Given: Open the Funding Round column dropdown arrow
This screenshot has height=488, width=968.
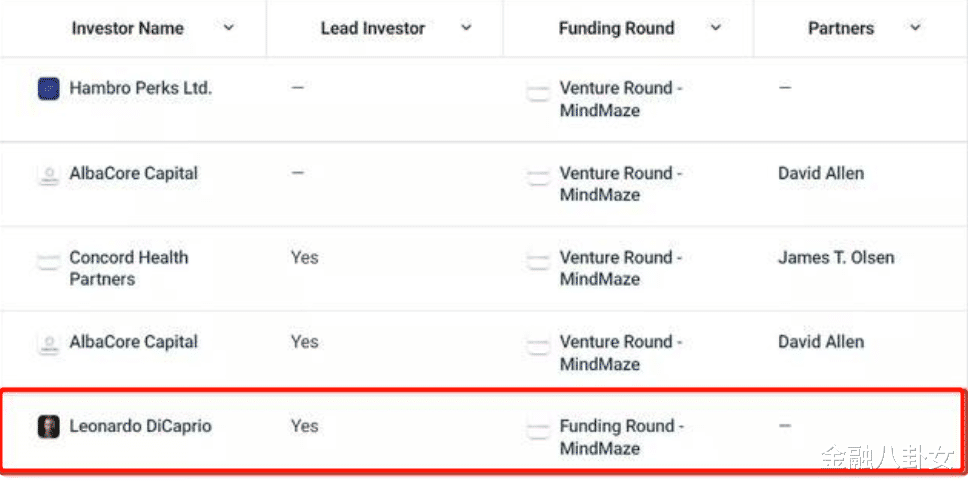Looking at the screenshot, I should (x=716, y=28).
